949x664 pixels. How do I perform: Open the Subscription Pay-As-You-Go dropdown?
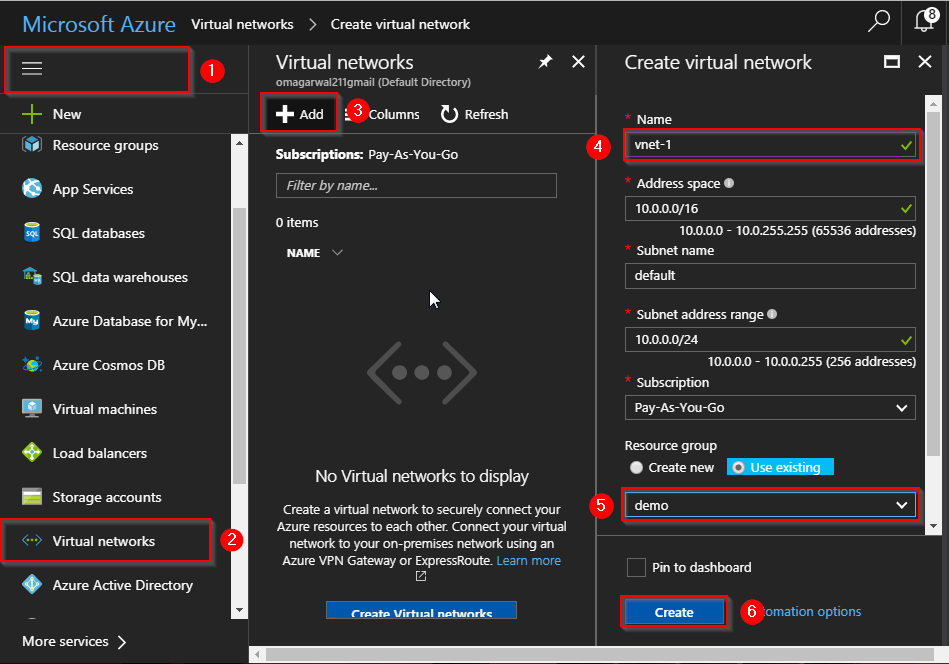coord(770,407)
